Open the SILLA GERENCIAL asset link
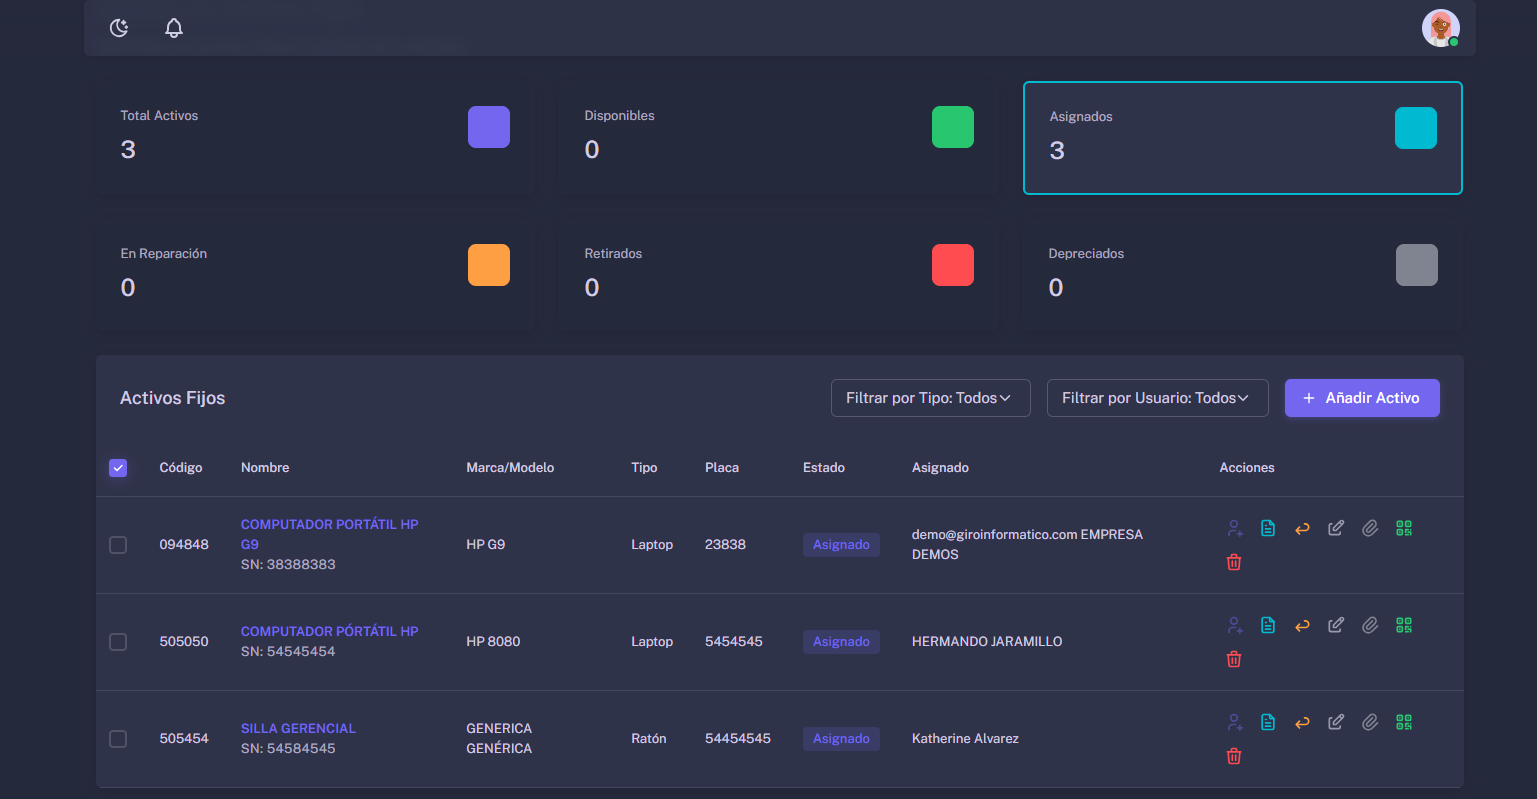The width and height of the screenshot is (1537, 799). 298,728
